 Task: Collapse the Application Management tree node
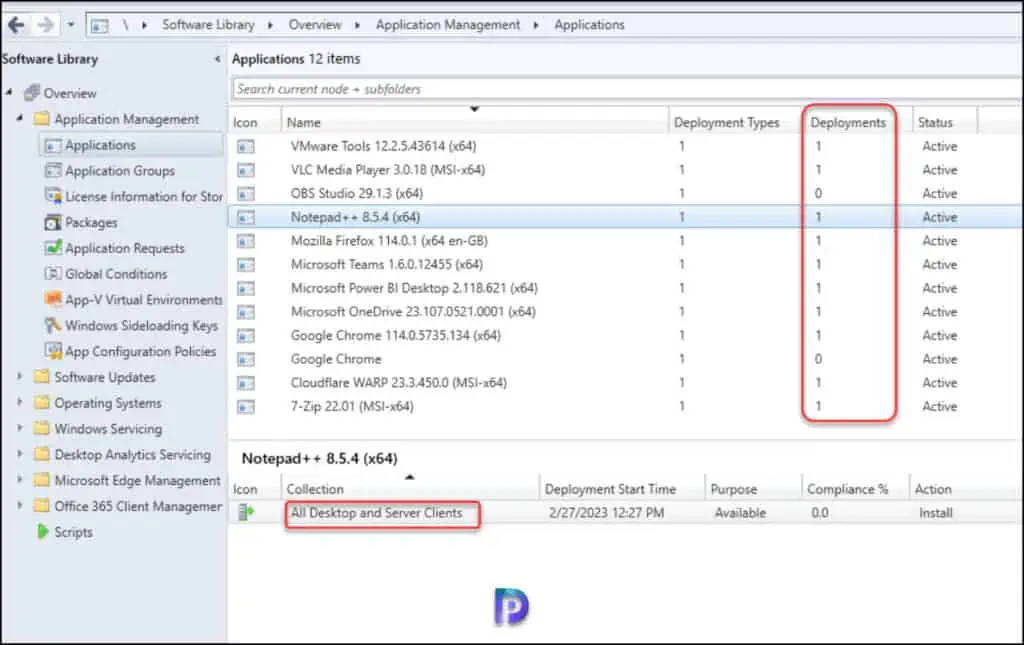tap(20, 118)
